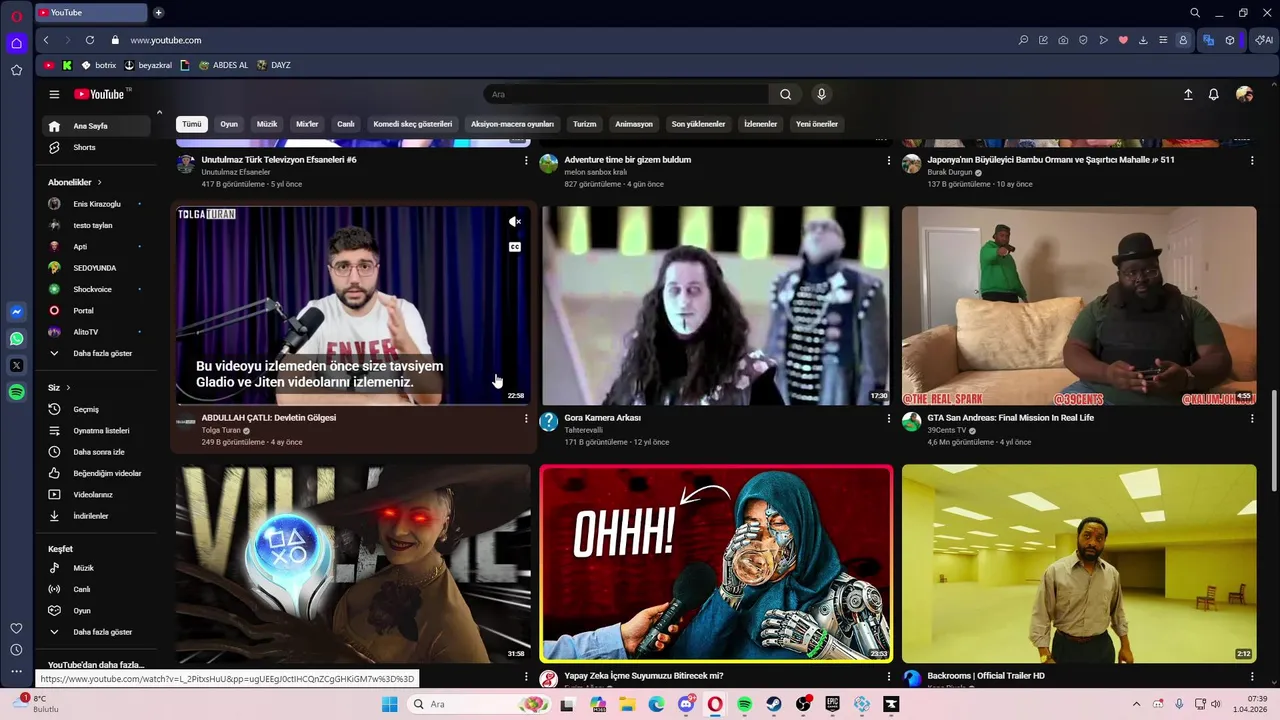Open the options menu for Gora Kamera Arkası

[x=888, y=418]
